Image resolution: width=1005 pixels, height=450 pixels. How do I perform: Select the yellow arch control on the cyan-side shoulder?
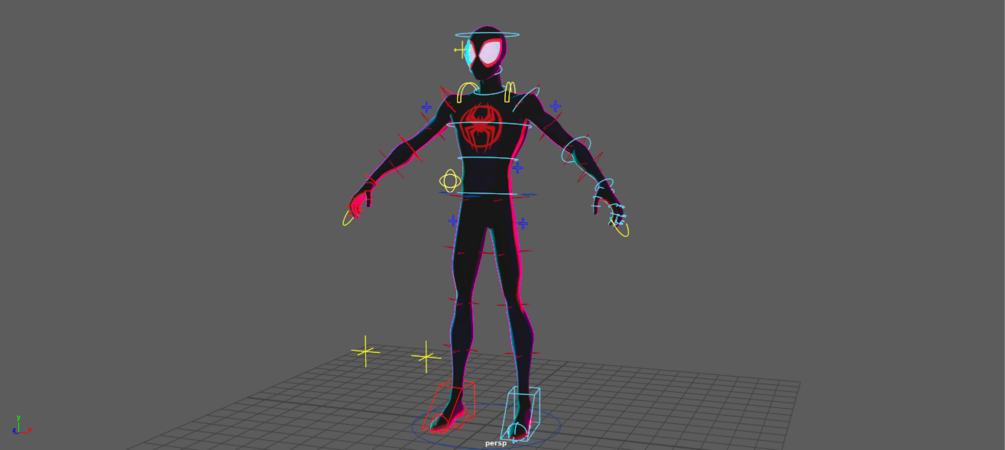tap(510, 91)
